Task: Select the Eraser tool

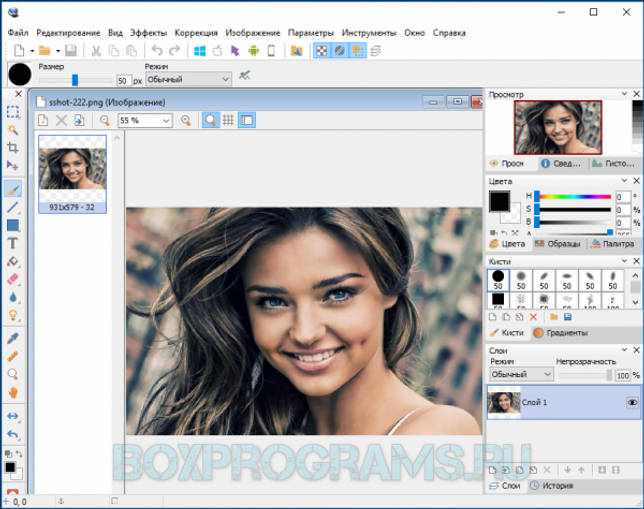Action: pos(13,279)
